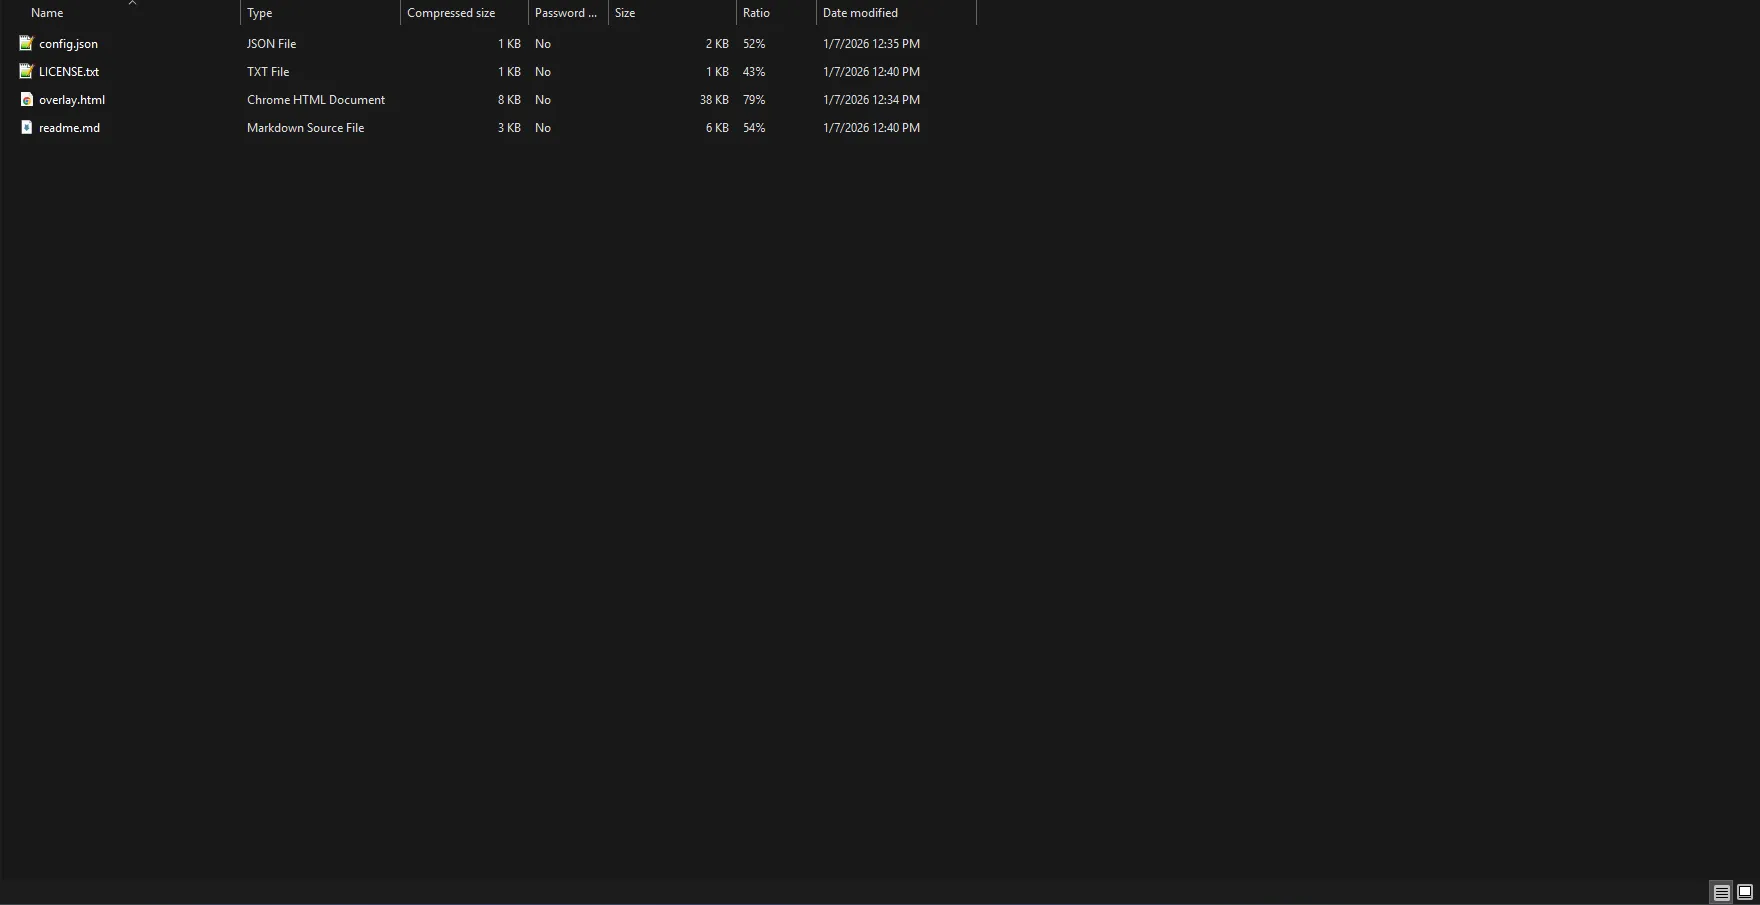The image size is (1760, 905).
Task: Switch to details view using status bar icon
Action: [x=1722, y=891]
